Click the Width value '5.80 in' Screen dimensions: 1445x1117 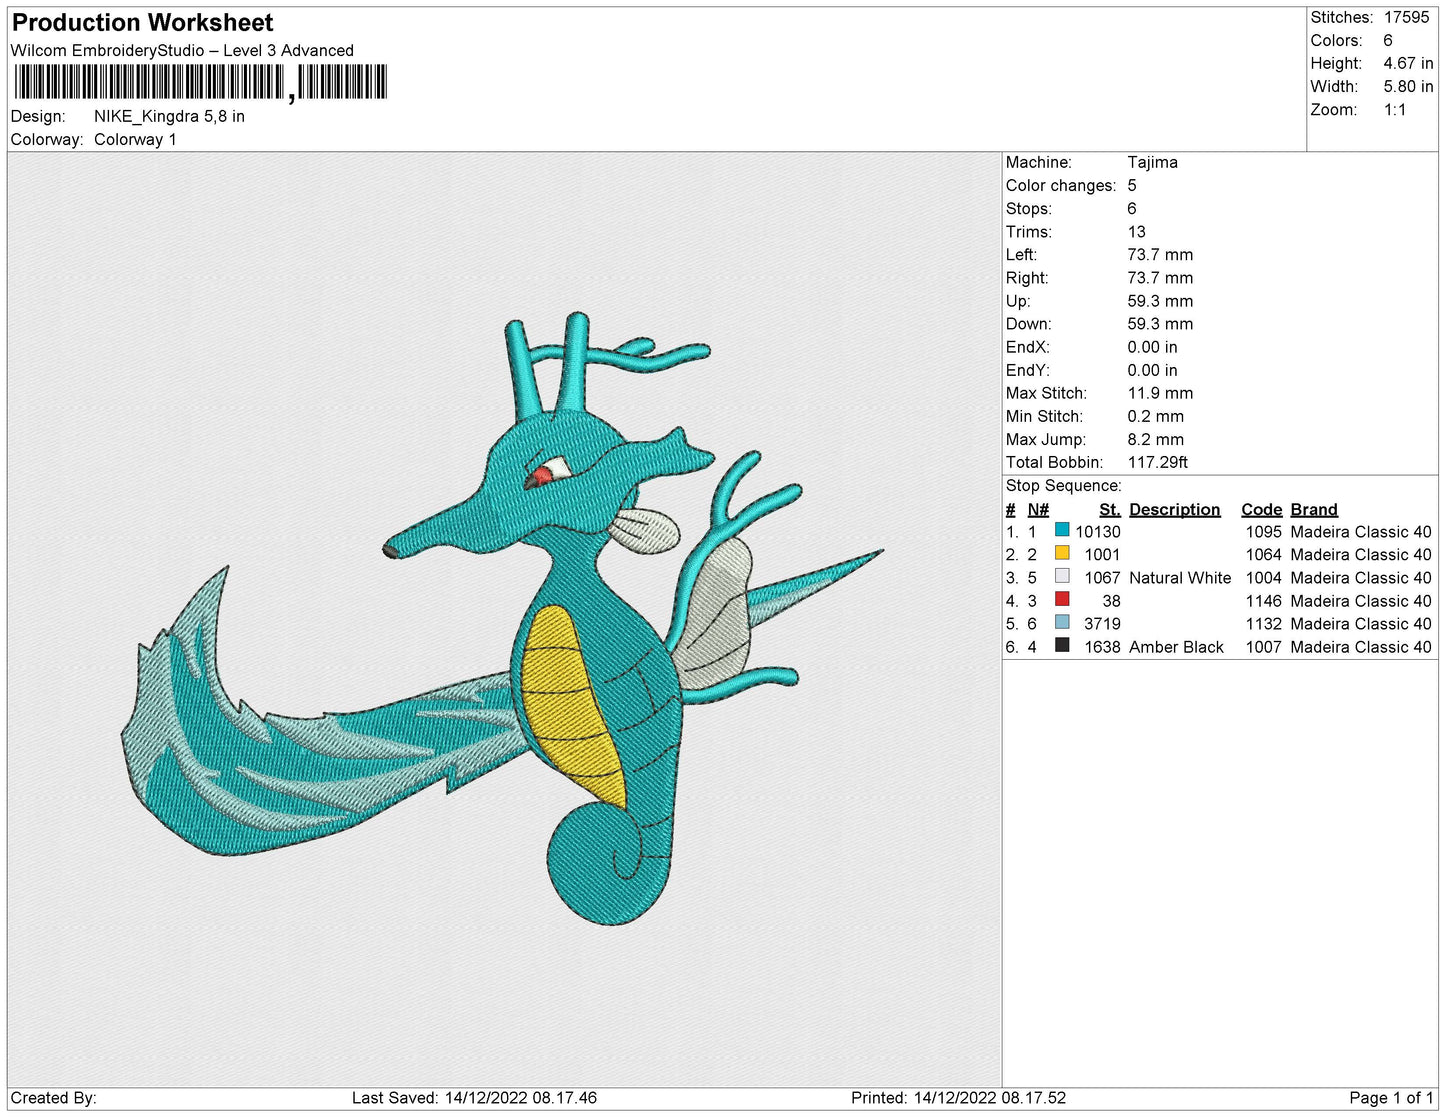(x=1408, y=86)
